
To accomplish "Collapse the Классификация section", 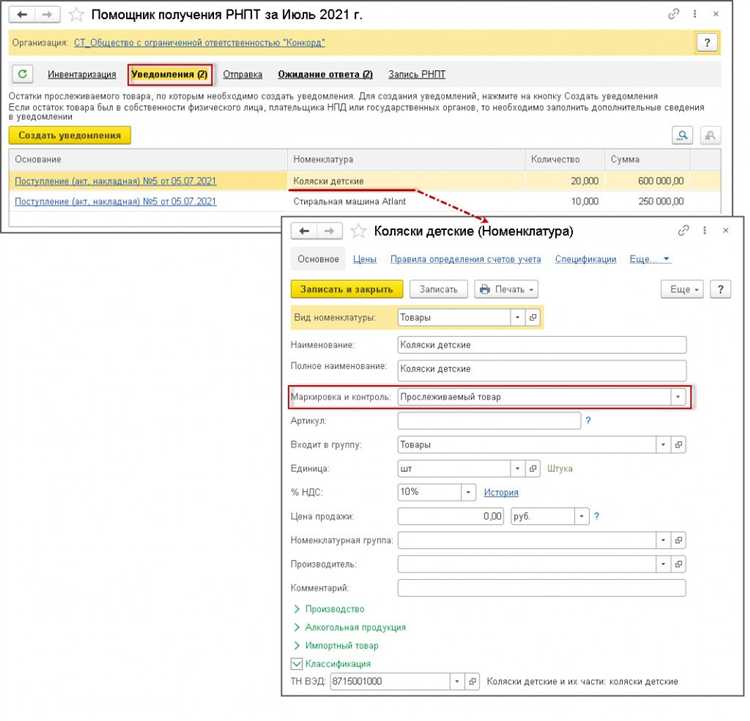I will pyautogui.click(x=298, y=663).
